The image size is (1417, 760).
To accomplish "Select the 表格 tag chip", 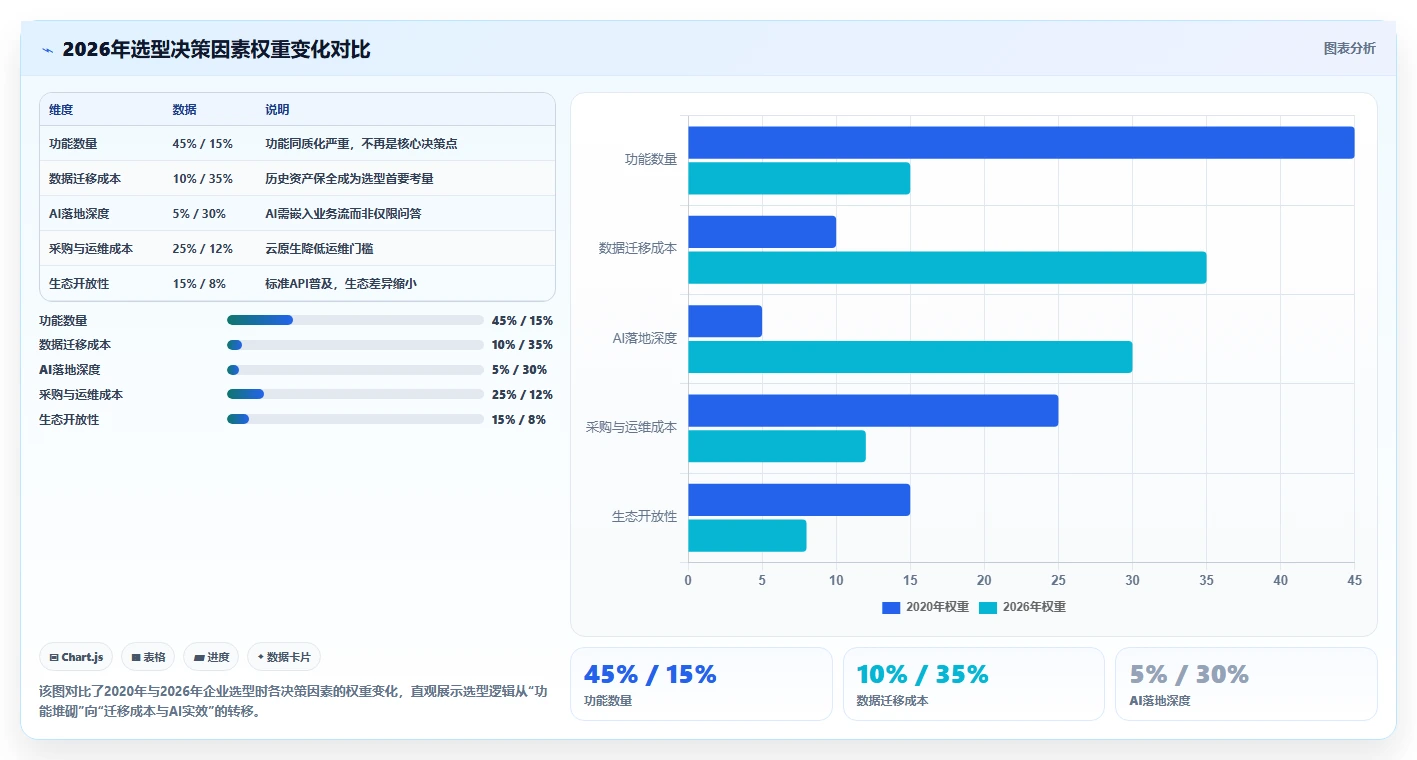I will (x=148, y=657).
